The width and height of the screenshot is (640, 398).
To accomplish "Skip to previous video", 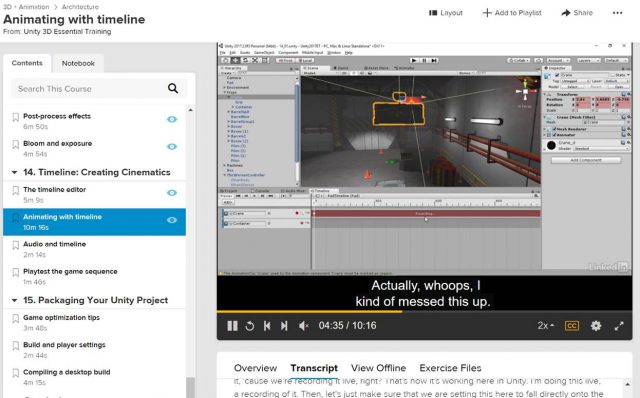I will (267, 326).
